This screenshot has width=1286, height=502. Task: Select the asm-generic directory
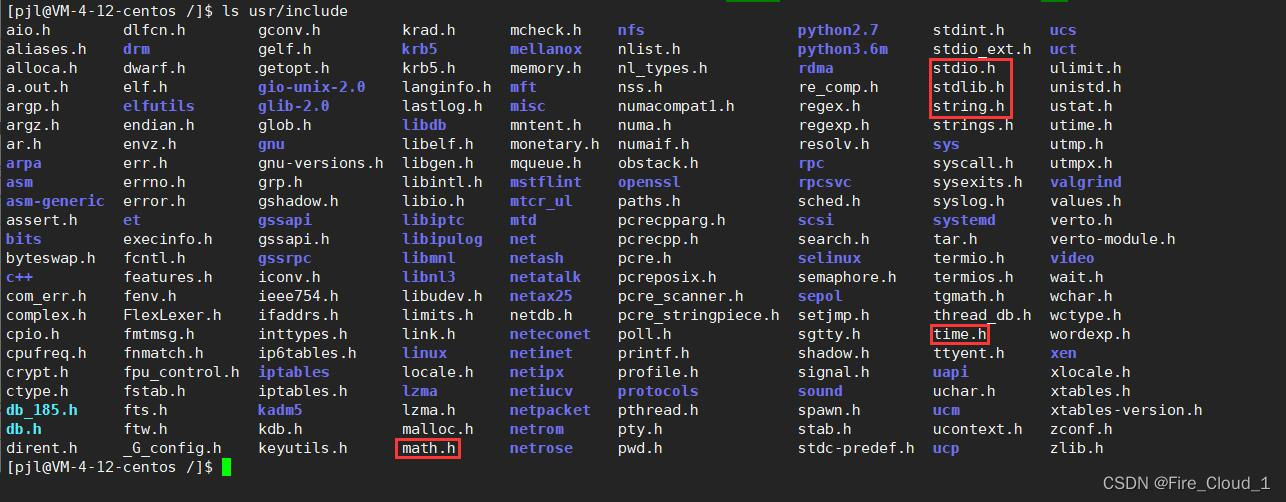[x=55, y=201]
